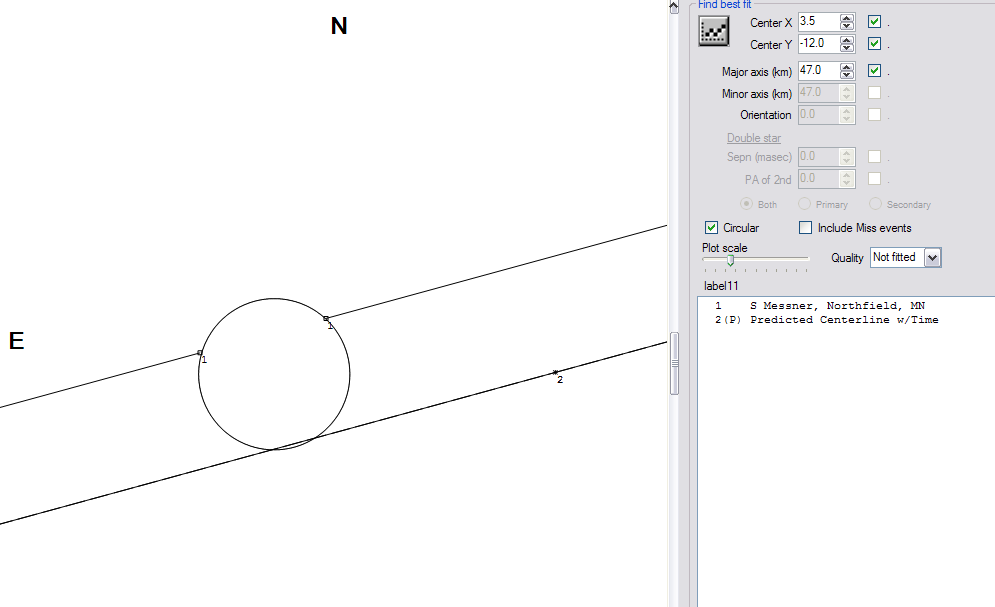The image size is (995, 607).
Task: Increase Center X value with up arrow
Action: [847, 18]
